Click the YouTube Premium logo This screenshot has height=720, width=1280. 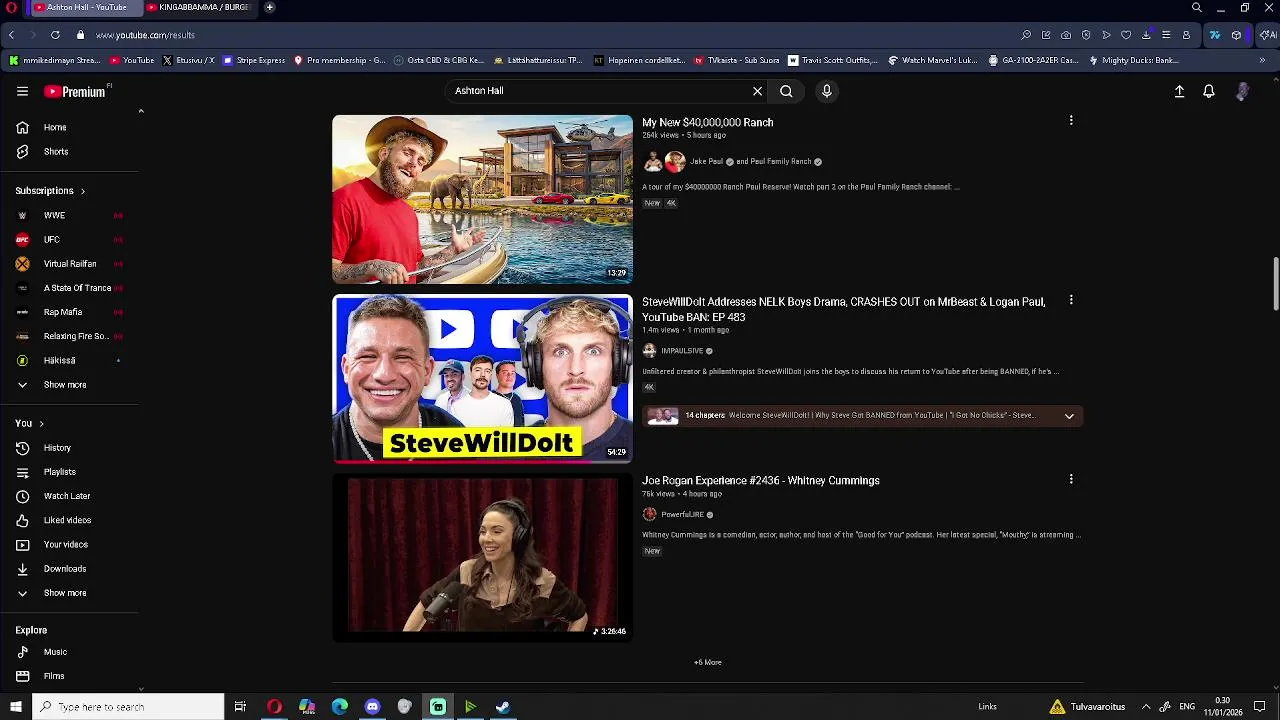coord(76,91)
